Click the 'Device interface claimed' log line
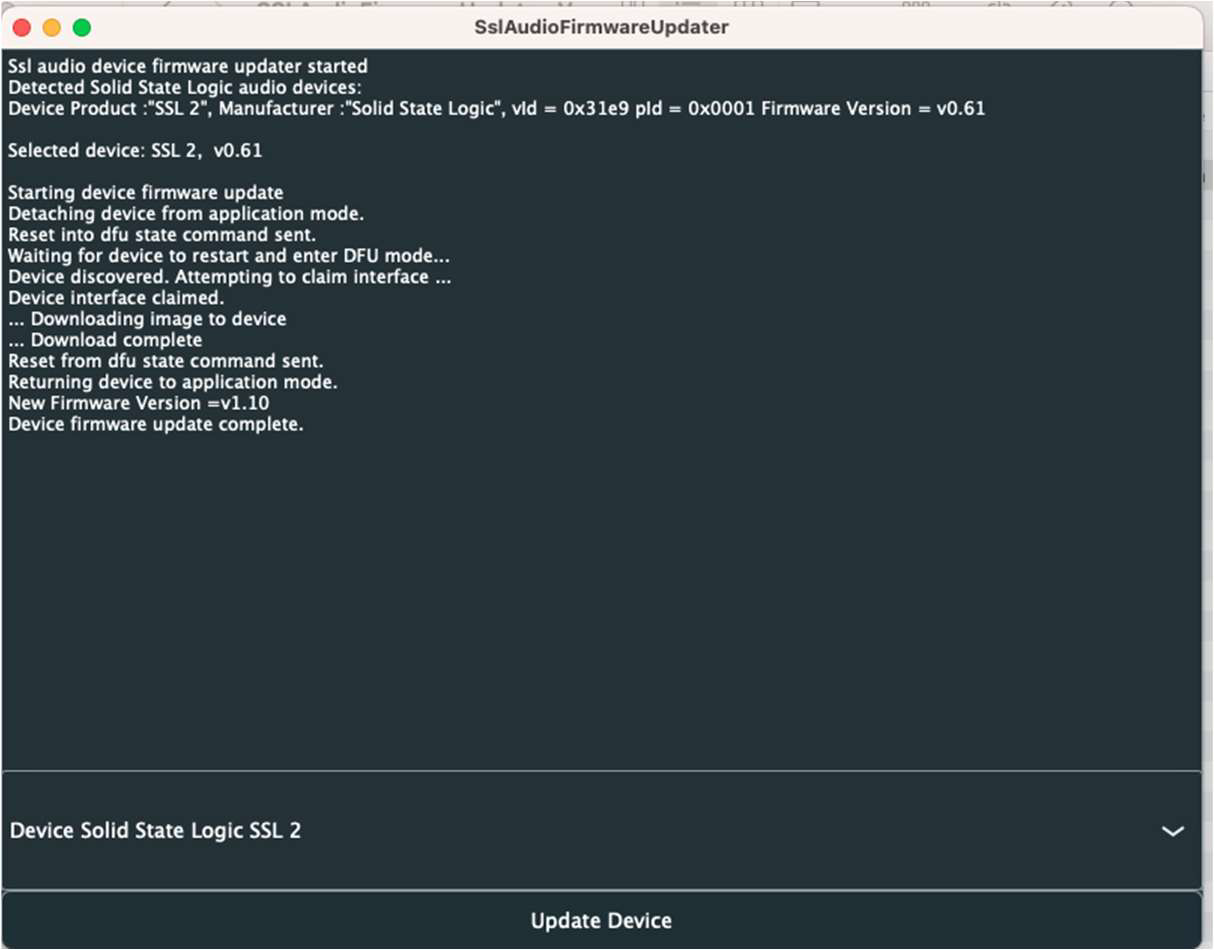Screen dimensions: 1214x950 (116, 298)
